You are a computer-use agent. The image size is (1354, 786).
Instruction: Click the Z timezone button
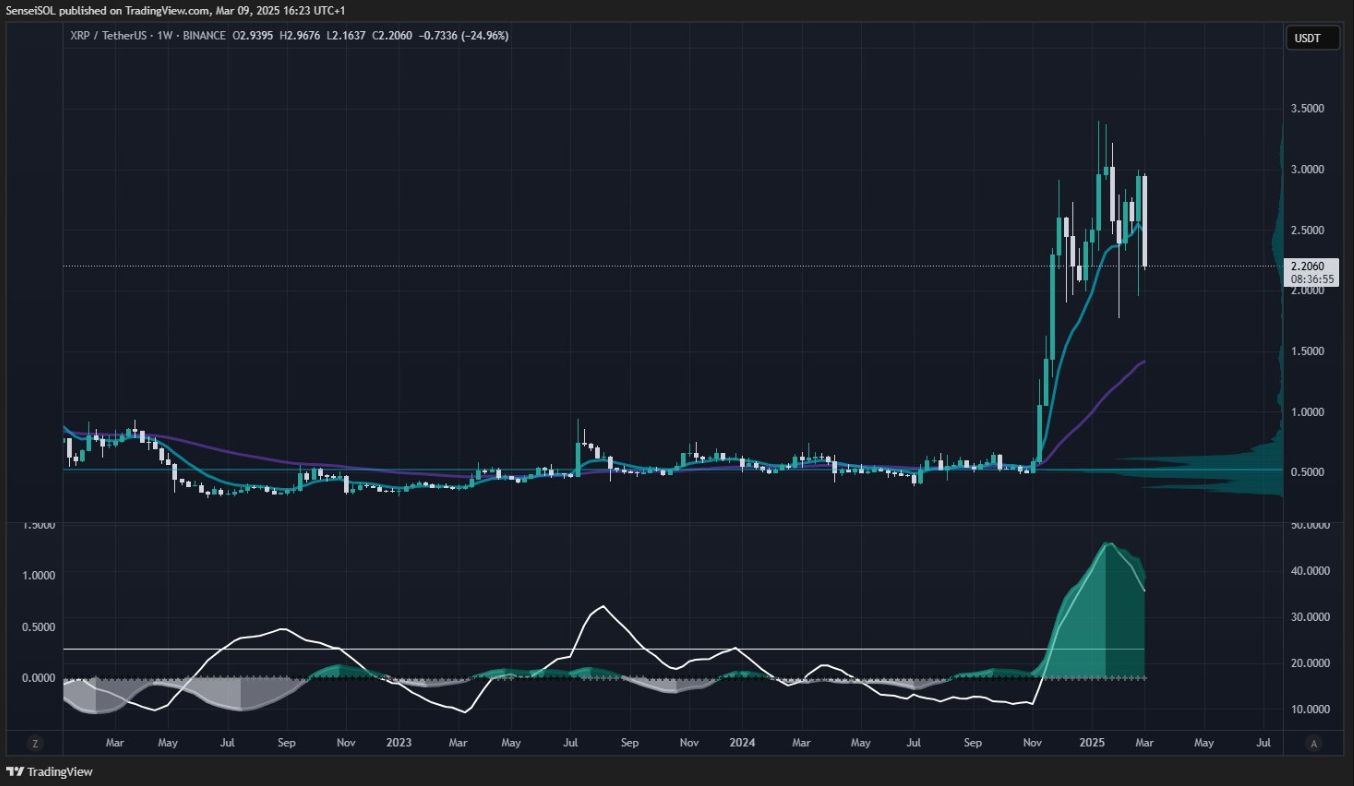tap(35, 743)
